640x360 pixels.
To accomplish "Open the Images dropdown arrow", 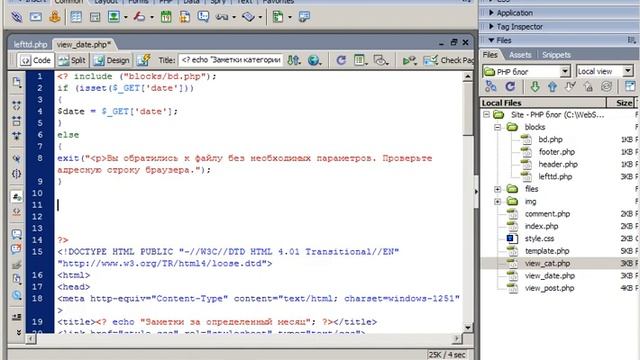I will 126,17.
